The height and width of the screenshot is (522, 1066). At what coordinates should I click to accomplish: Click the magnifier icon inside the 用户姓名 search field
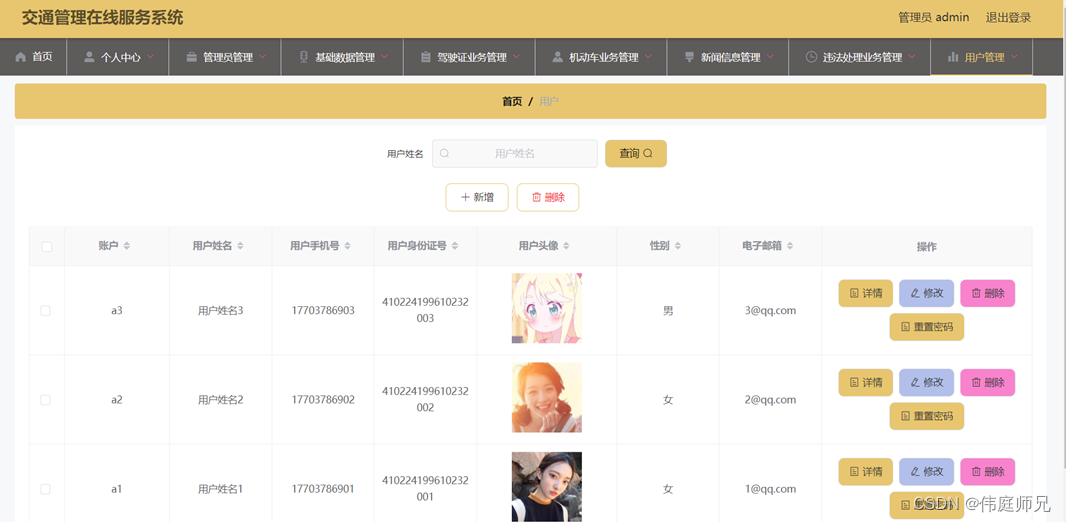444,154
